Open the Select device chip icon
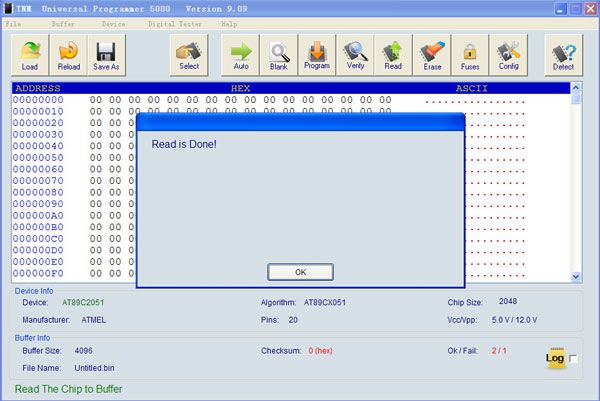The height and width of the screenshot is (401, 600). pyautogui.click(x=189, y=54)
